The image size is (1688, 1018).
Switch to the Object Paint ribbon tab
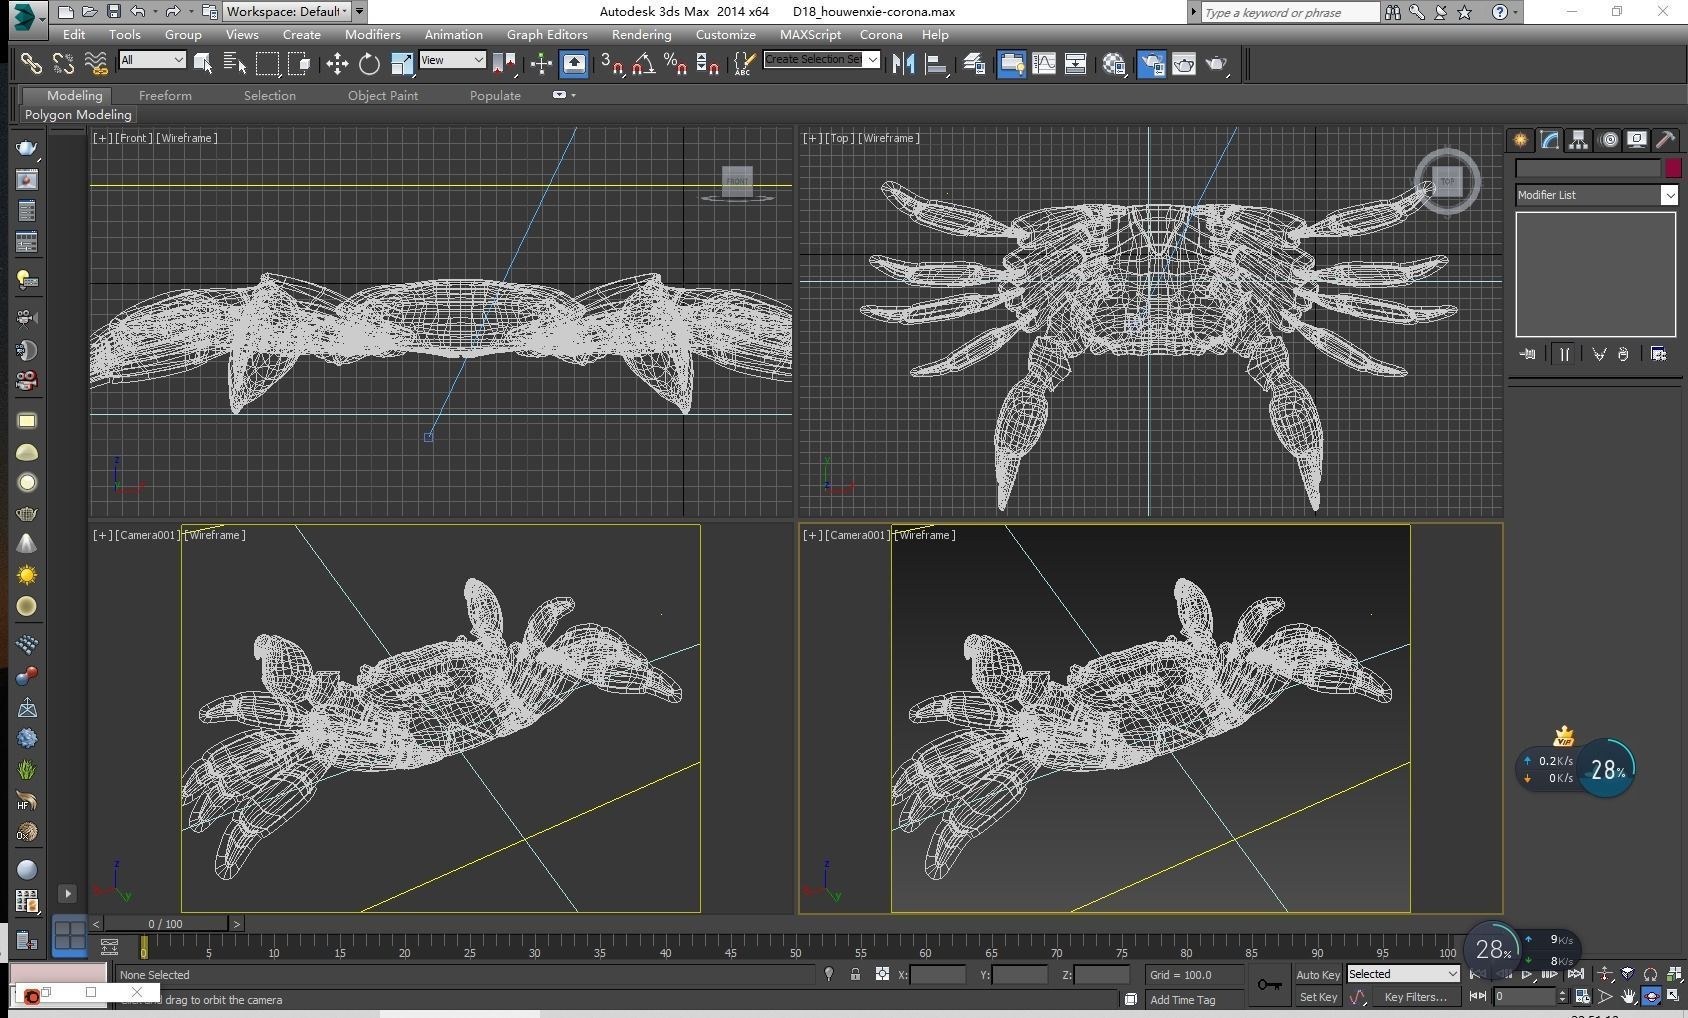click(383, 95)
